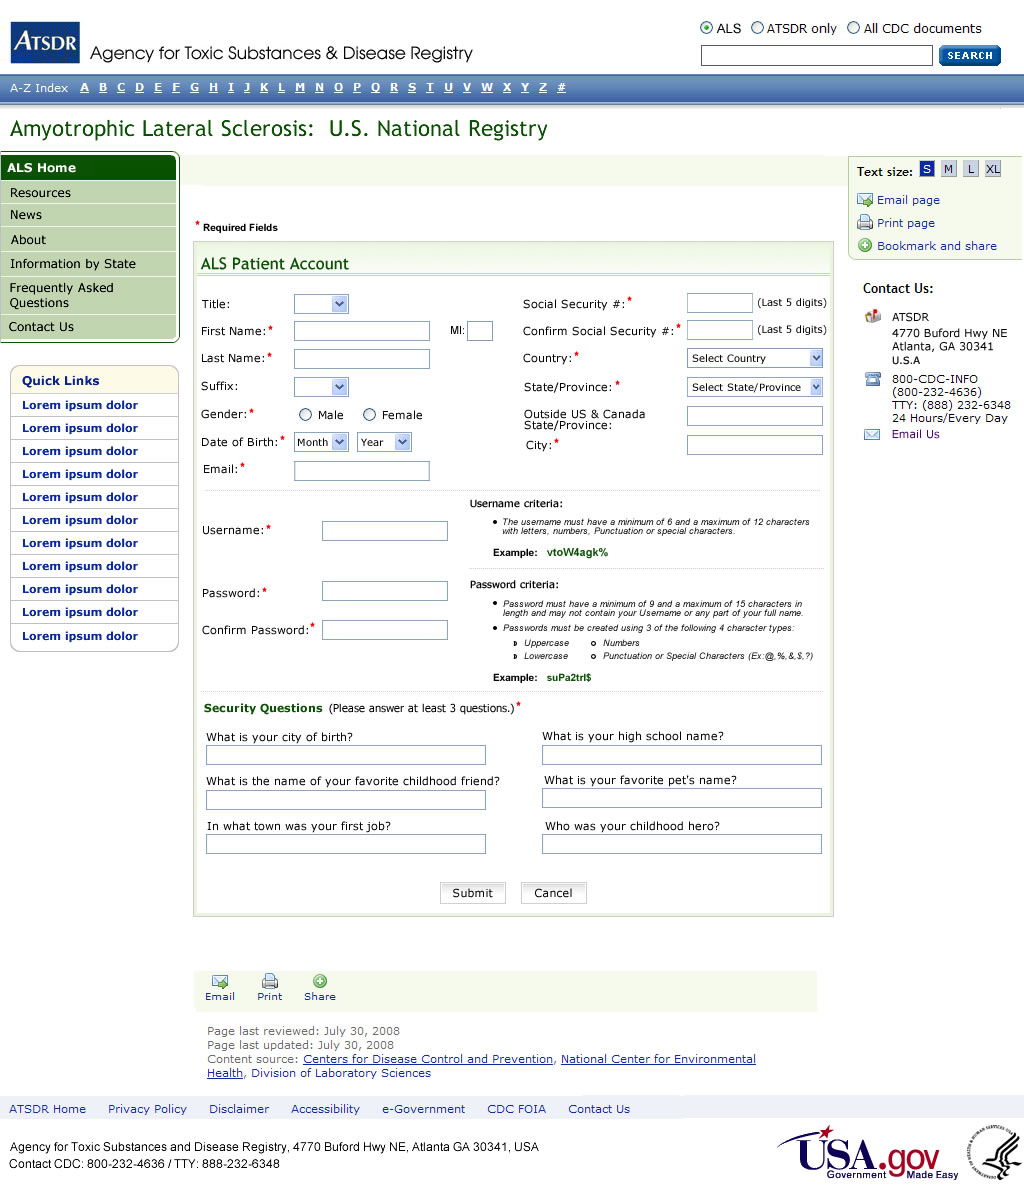Open the birth Month dropdown

coord(321,442)
